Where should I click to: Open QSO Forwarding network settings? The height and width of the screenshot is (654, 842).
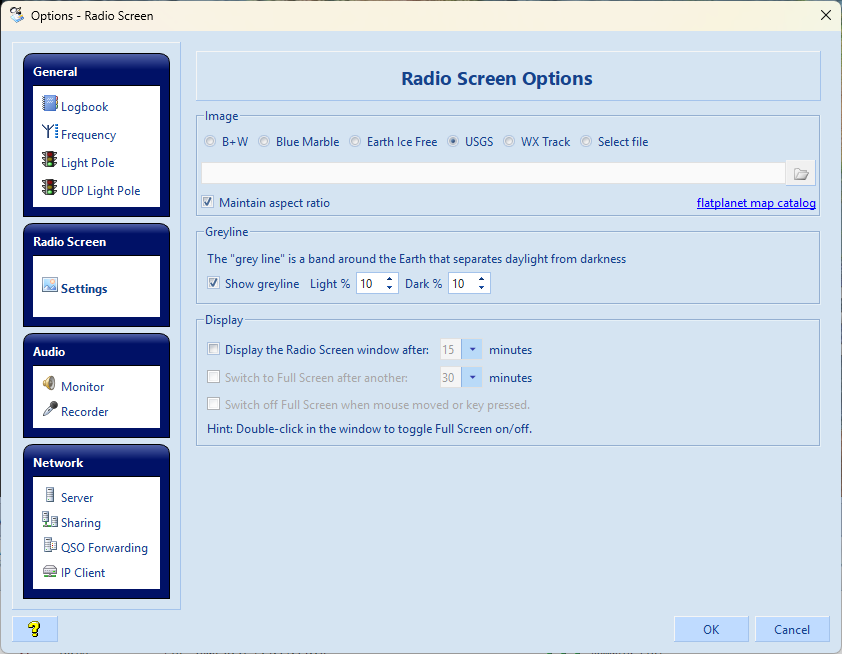click(103, 548)
